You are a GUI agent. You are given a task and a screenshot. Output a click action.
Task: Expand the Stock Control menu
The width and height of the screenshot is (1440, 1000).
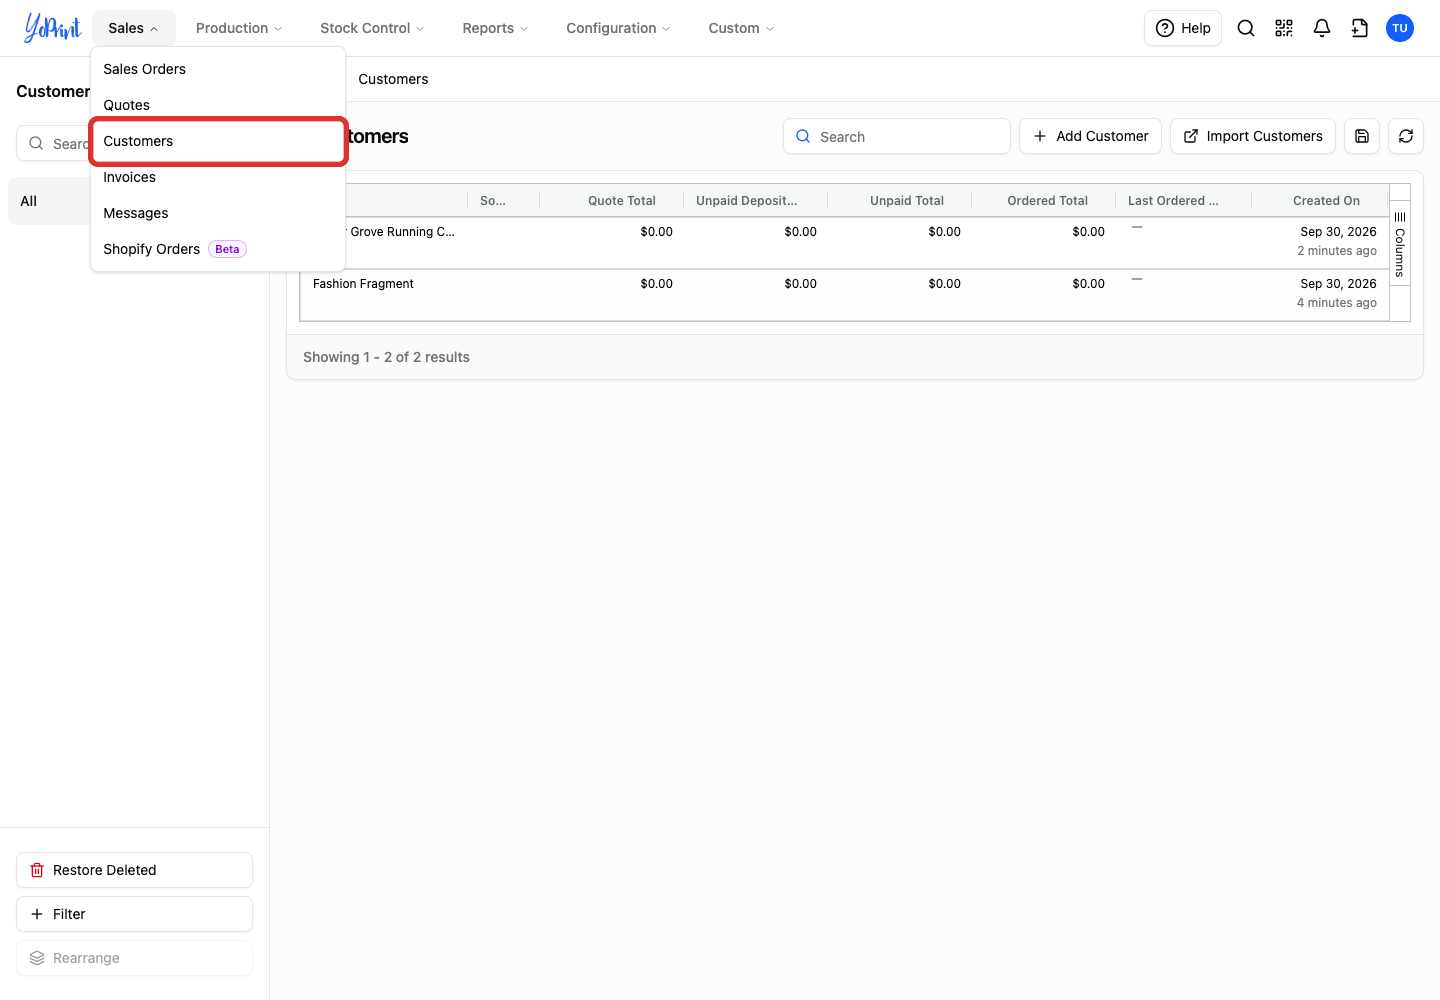372,28
